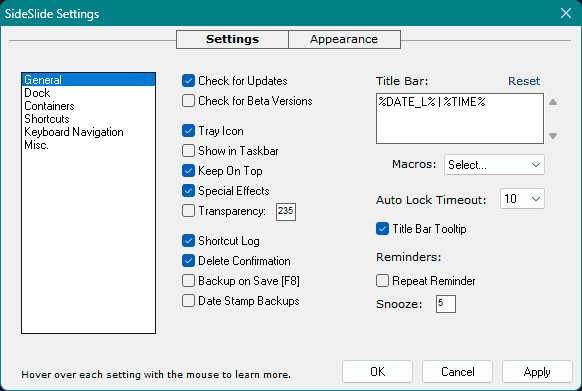Confirm settings with OK button

click(x=377, y=371)
